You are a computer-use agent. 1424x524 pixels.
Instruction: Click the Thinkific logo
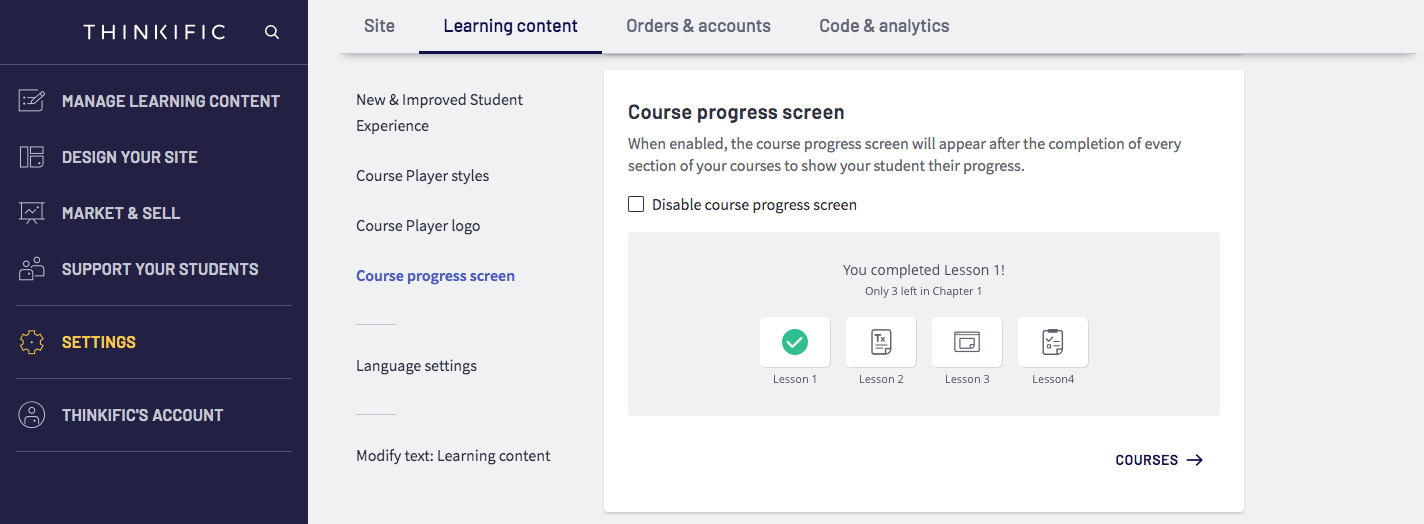tap(155, 32)
